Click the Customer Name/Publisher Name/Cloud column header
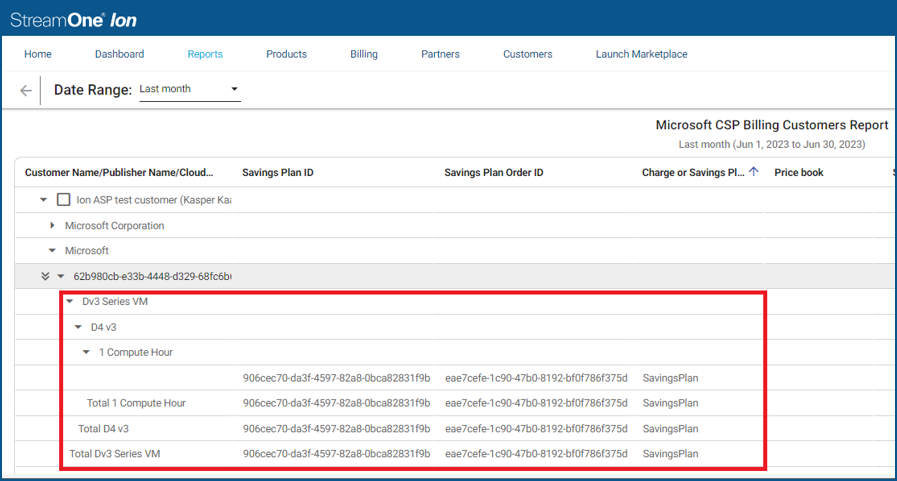This screenshot has height=481, width=897. 119,173
